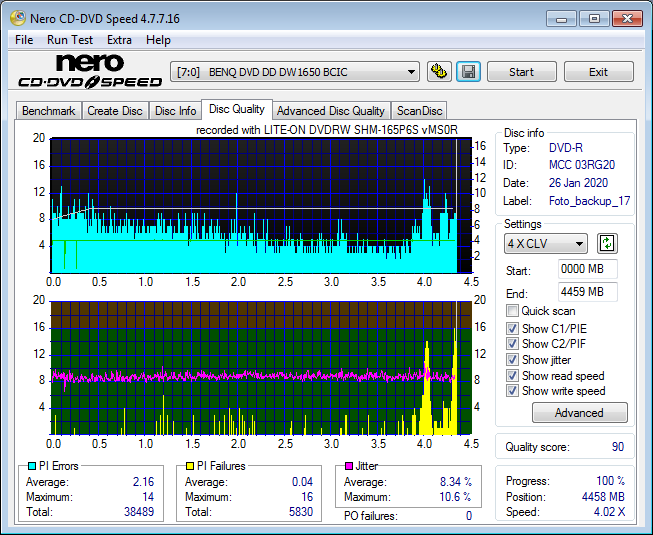Click Jitter average 8.34 %

tap(456, 482)
